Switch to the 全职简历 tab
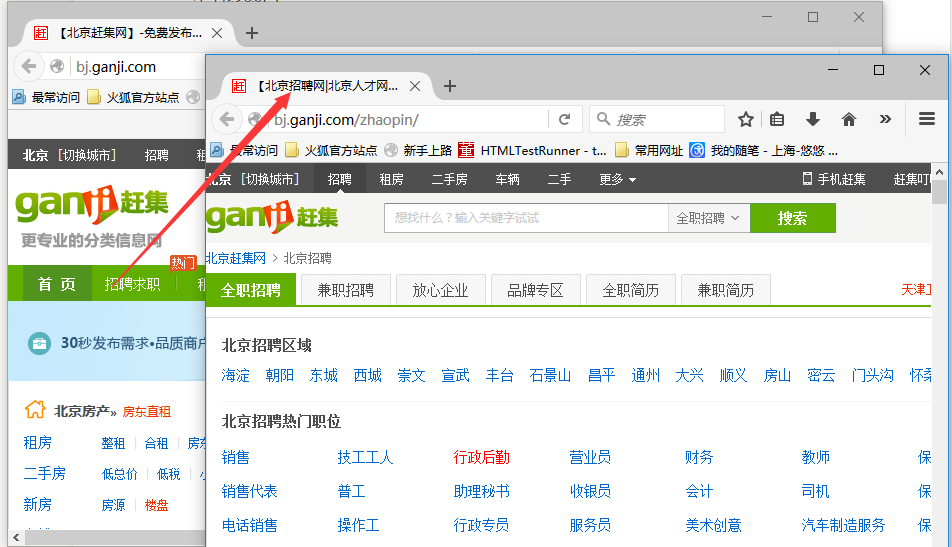 click(x=630, y=290)
